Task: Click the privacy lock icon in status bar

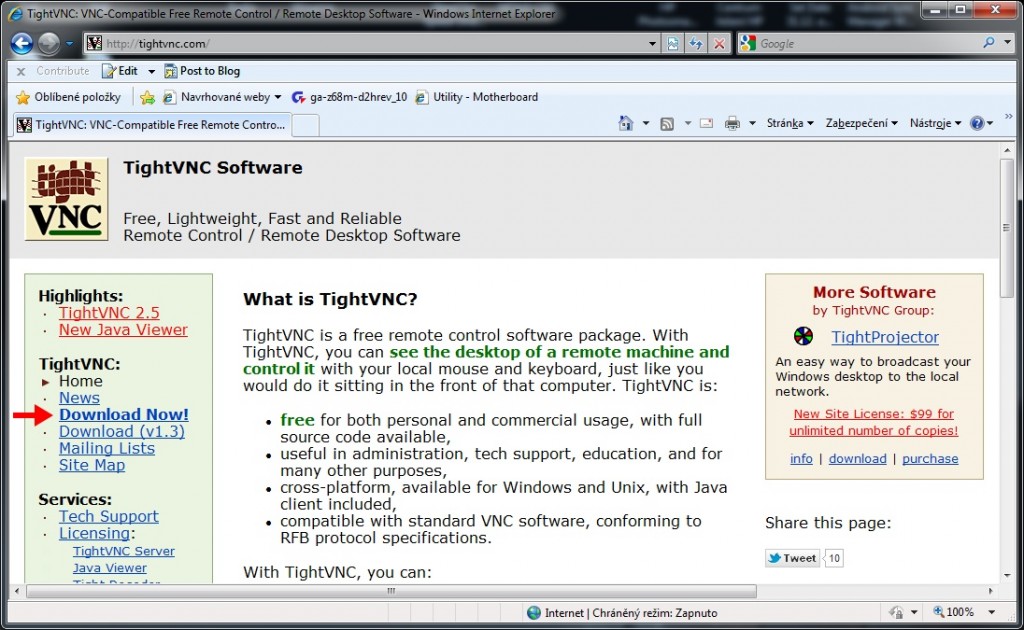Action: point(897,612)
